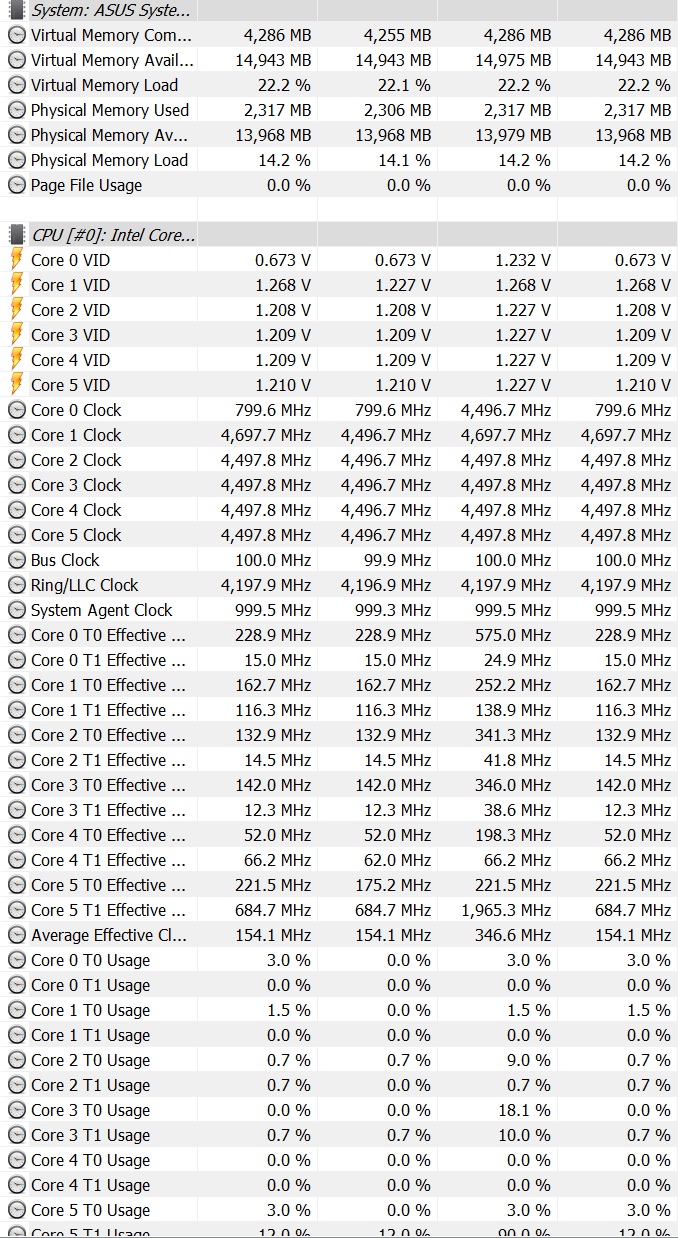678x1238 pixels.
Task: Select the CPU [#0]: Intel Core section header
Action: (x=113, y=235)
